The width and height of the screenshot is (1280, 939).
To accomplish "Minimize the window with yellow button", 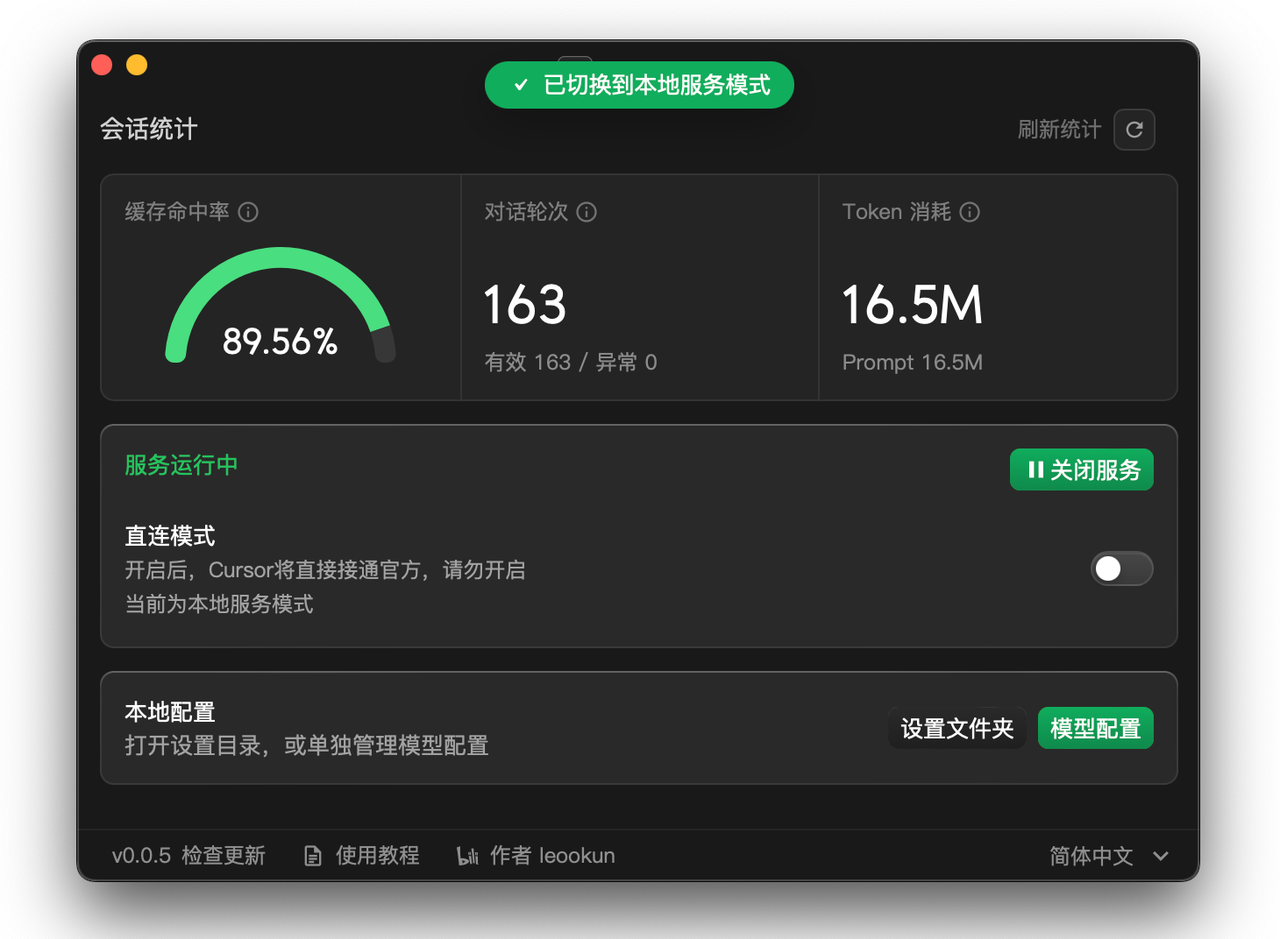I will pyautogui.click(x=137, y=65).
